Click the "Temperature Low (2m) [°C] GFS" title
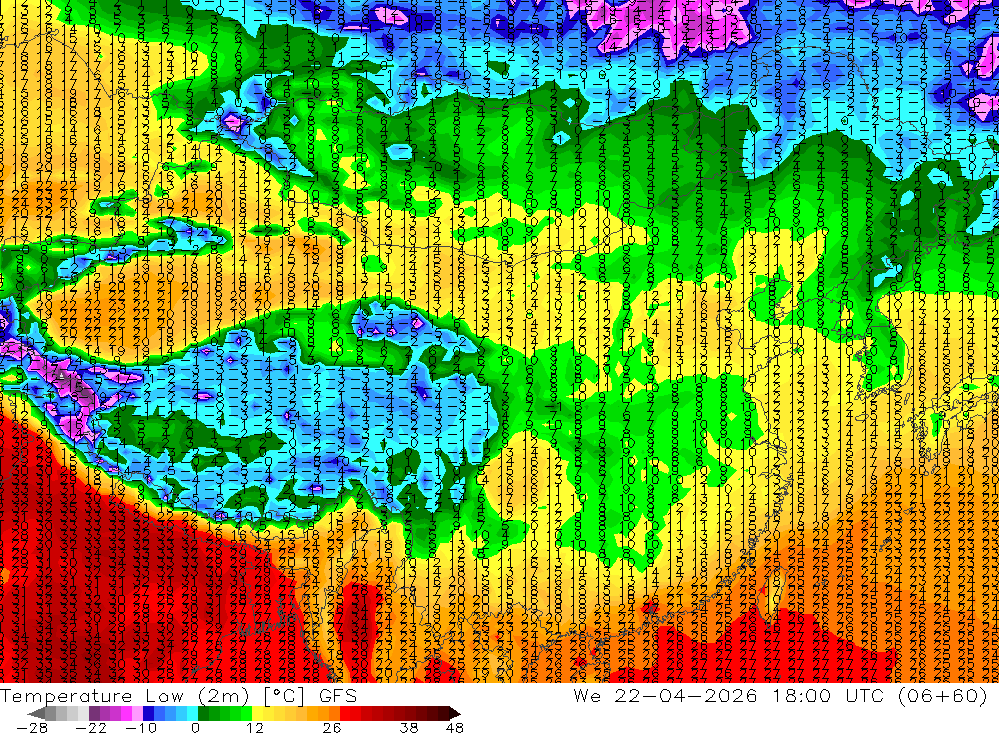 coord(179,695)
